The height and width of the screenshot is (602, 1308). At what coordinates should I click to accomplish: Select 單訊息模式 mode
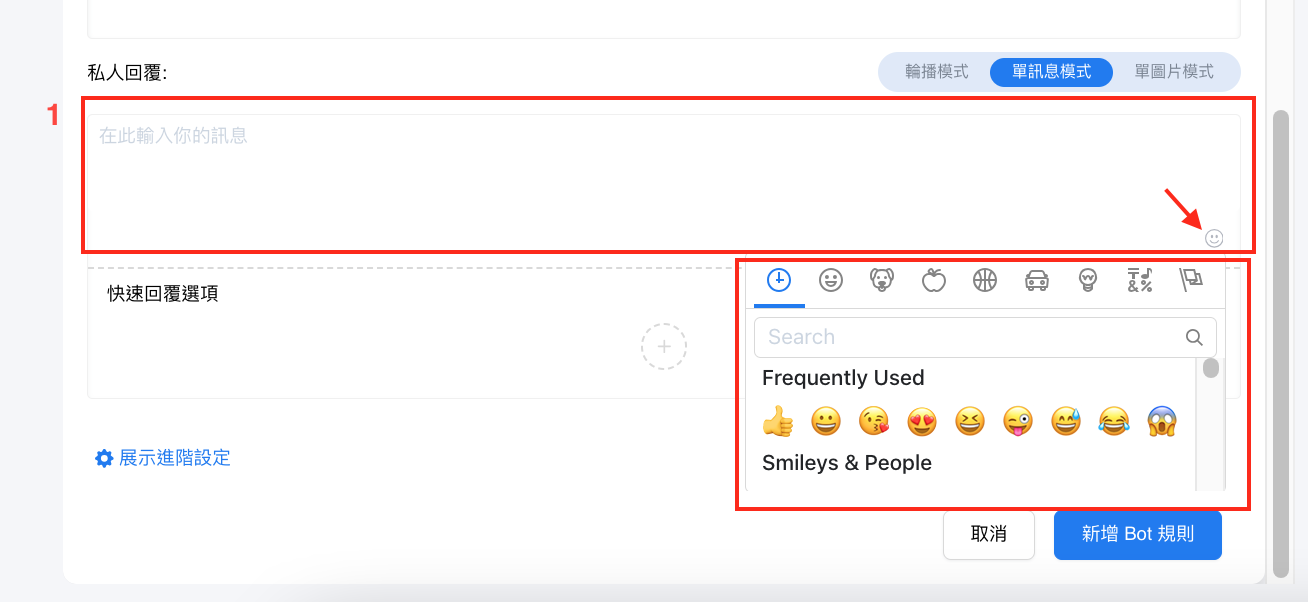1051,72
